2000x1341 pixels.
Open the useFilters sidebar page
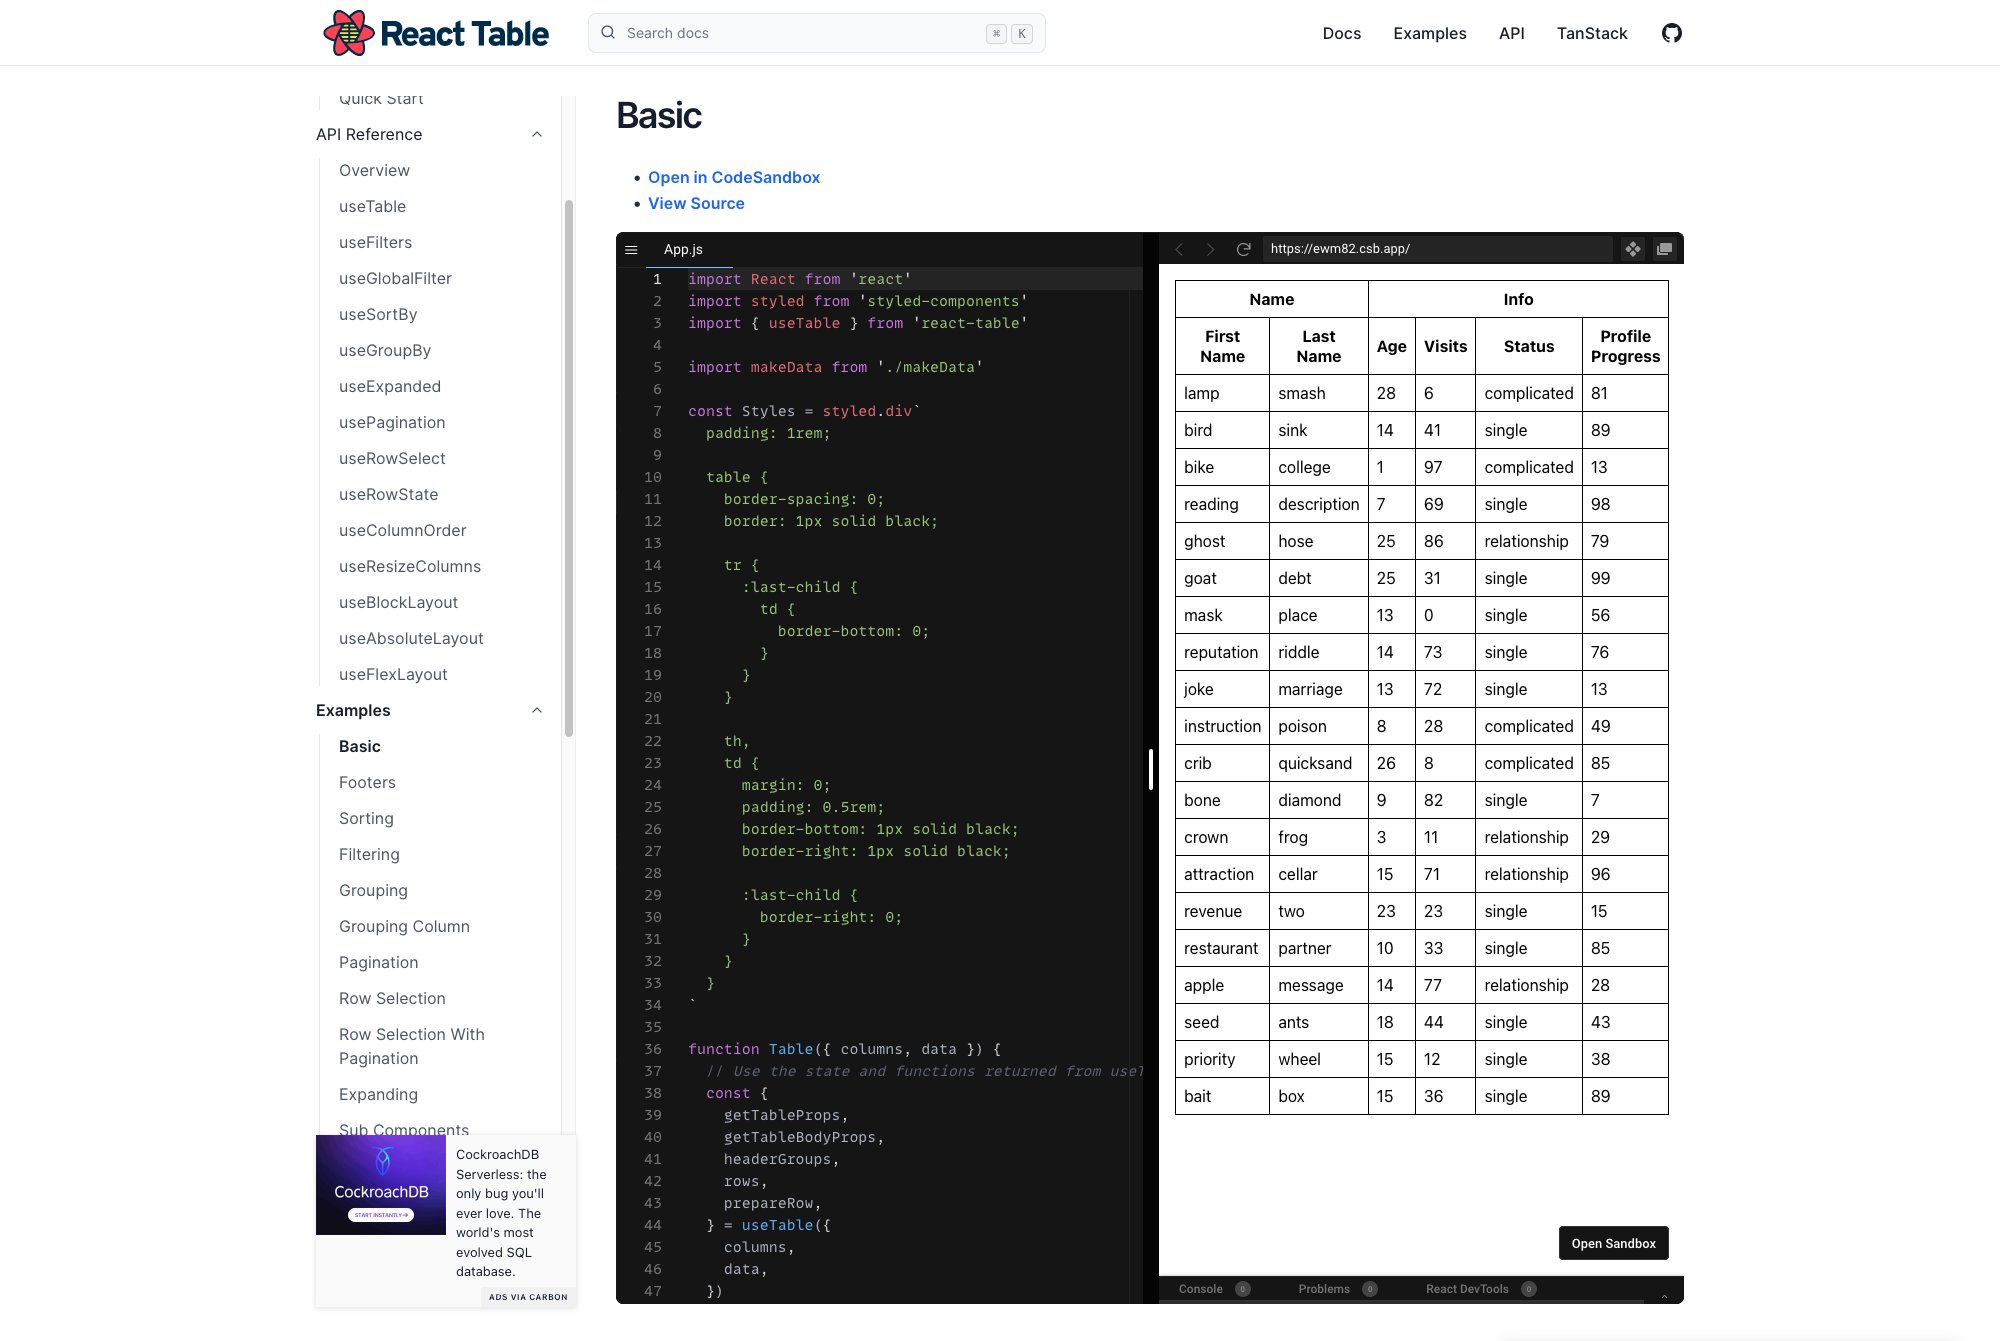(375, 242)
